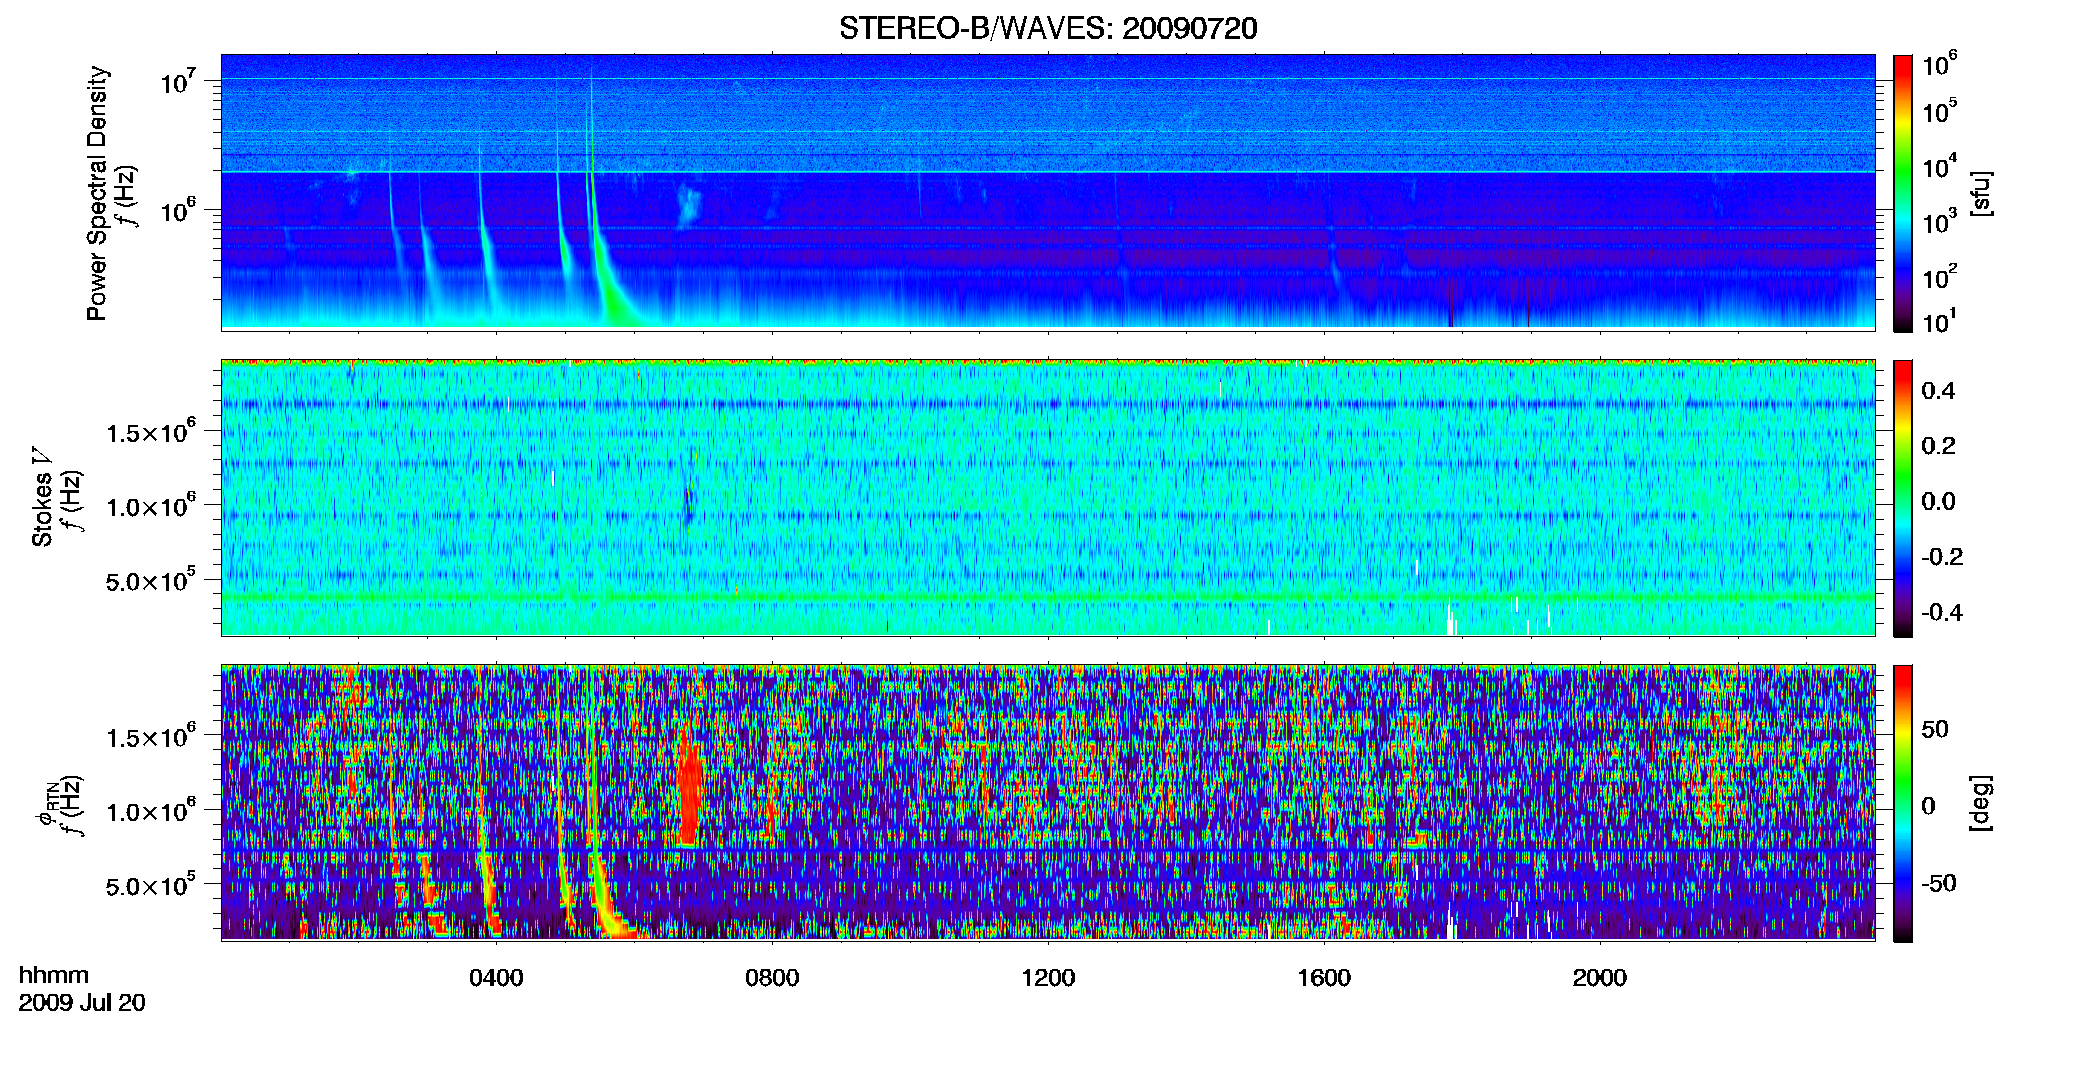Click the 10^2 color bar value
The image size is (2096, 1080).
pos(1940,277)
